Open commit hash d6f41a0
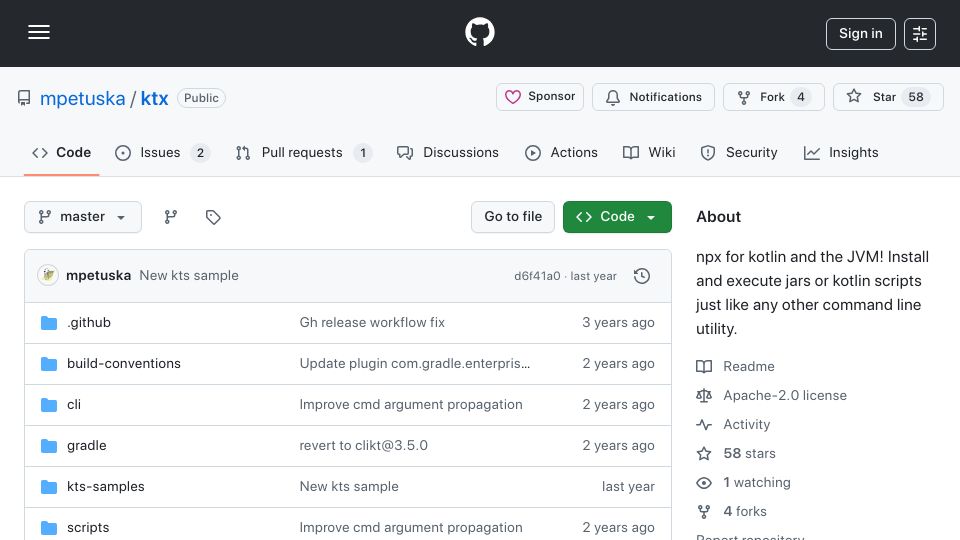 (537, 276)
